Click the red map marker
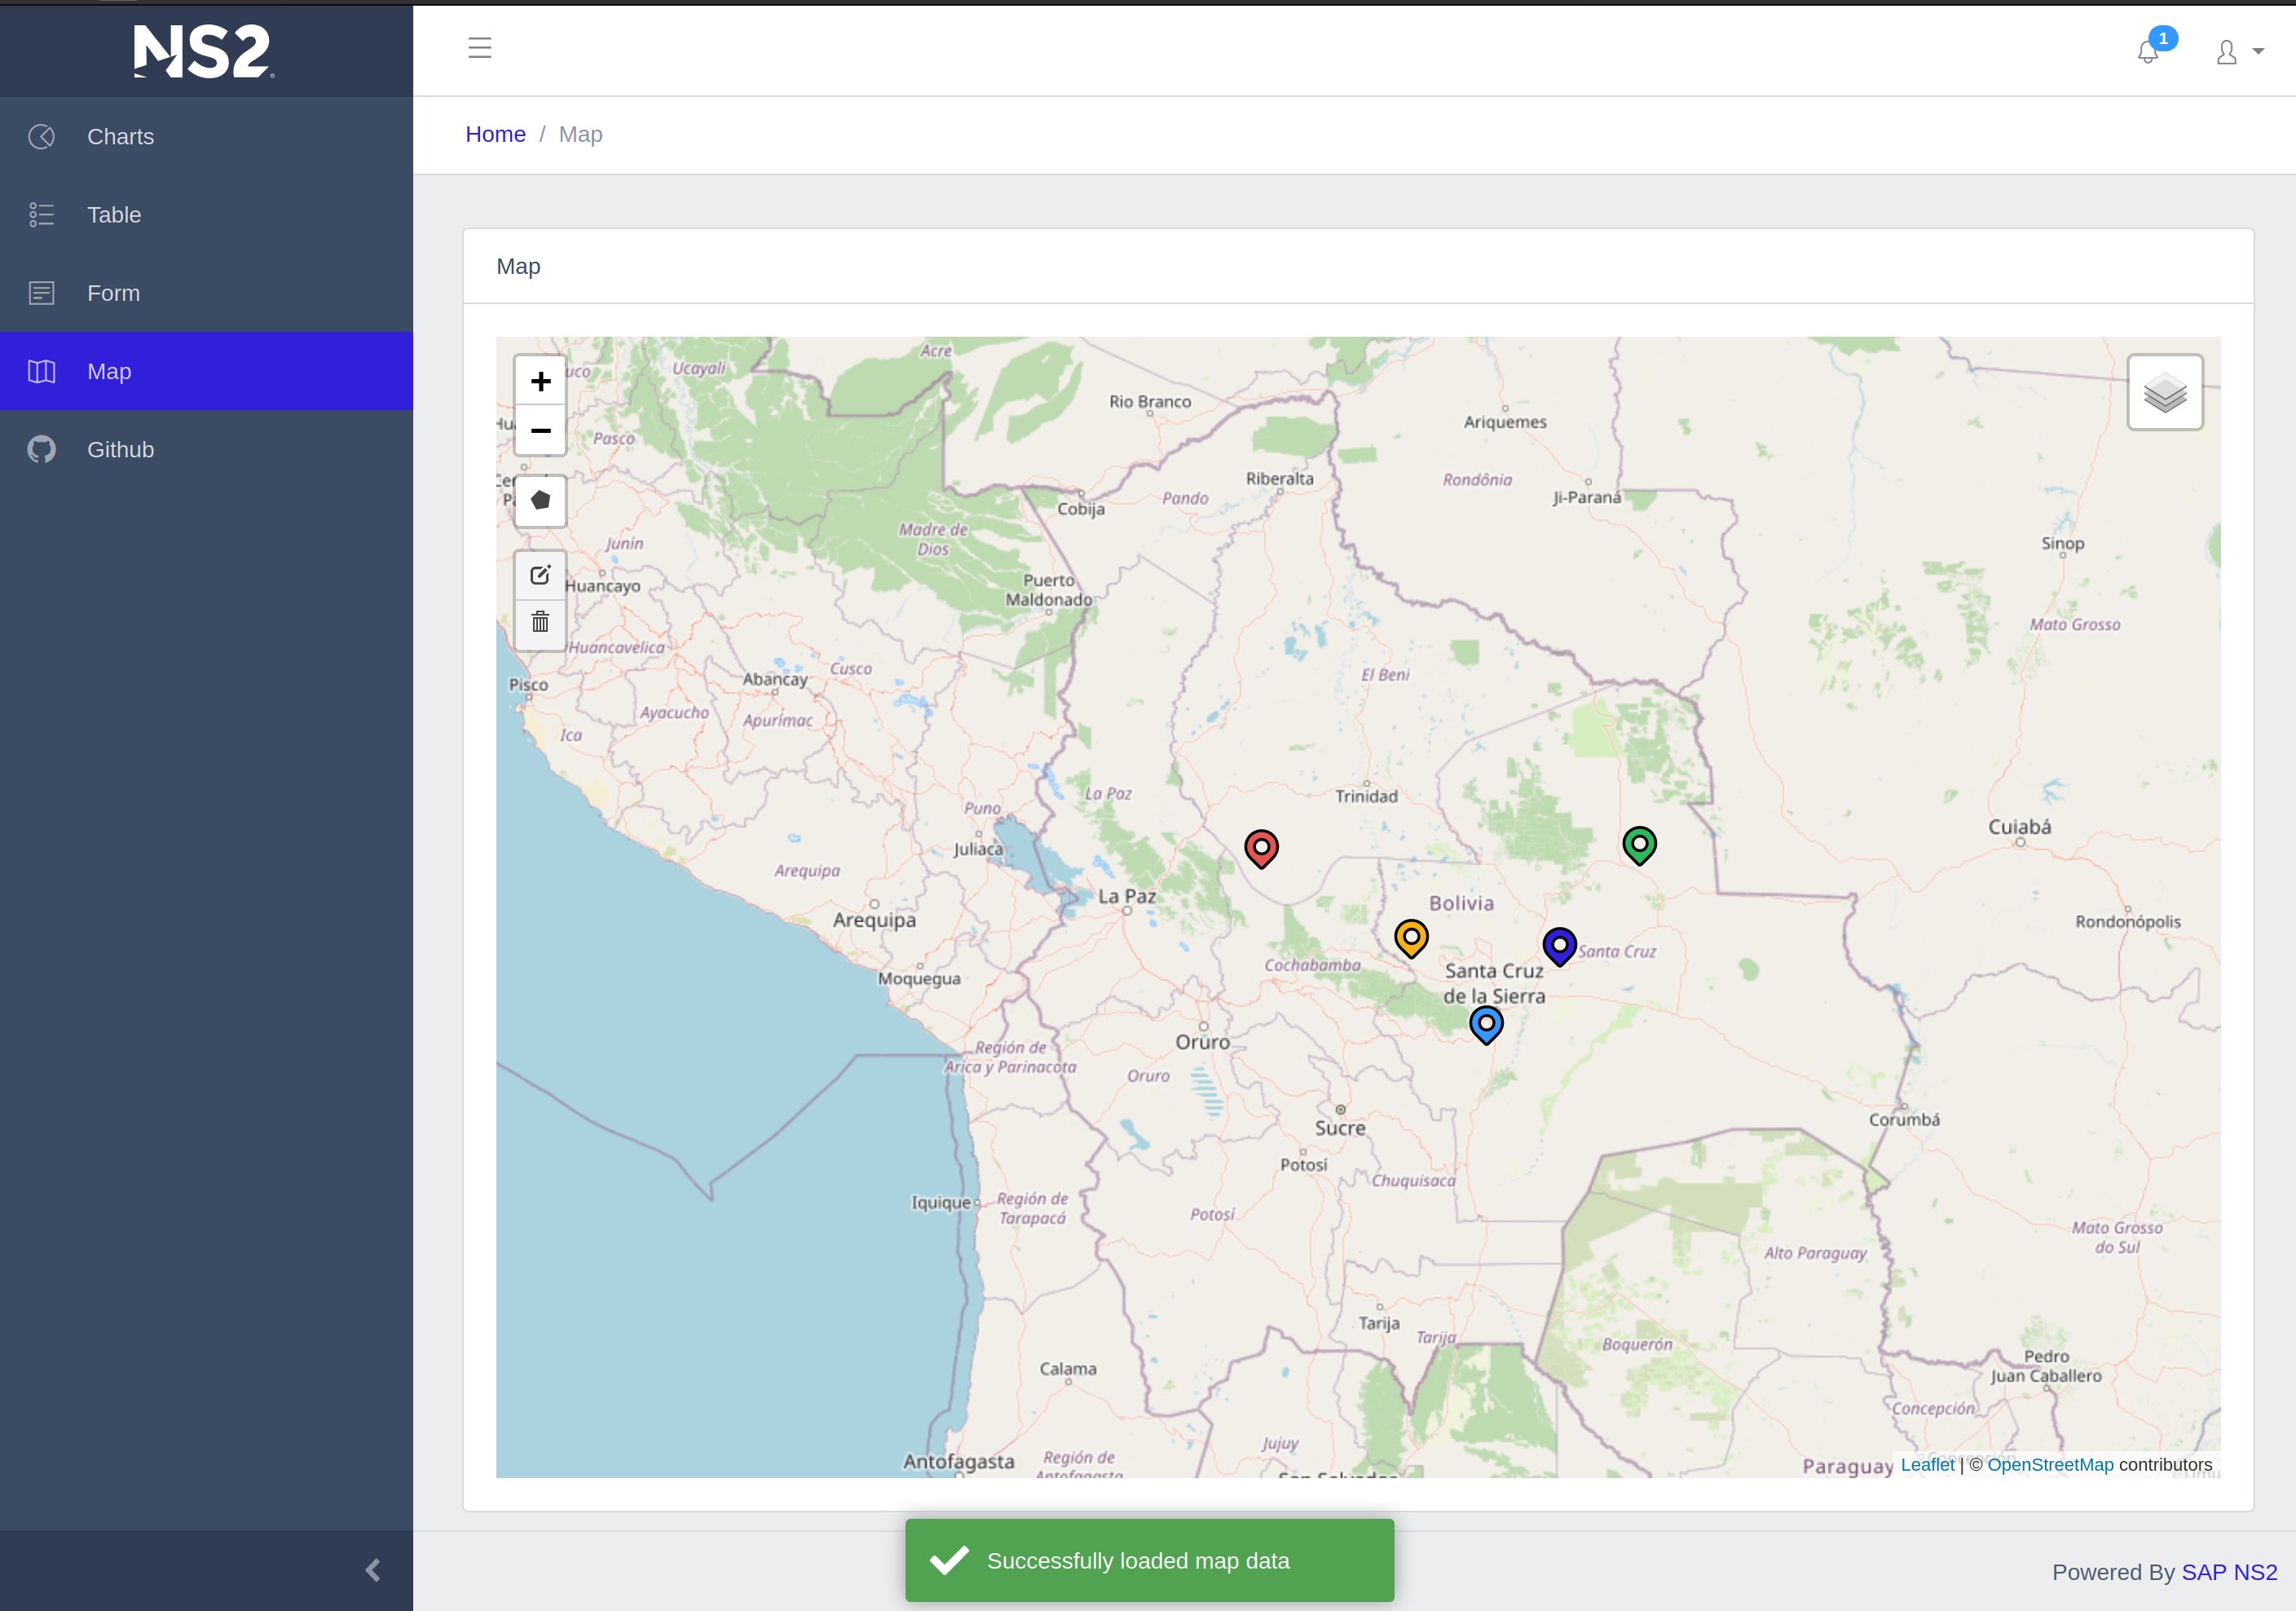The width and height of the screenshot is (2296, 1611). click(1261, 848)
